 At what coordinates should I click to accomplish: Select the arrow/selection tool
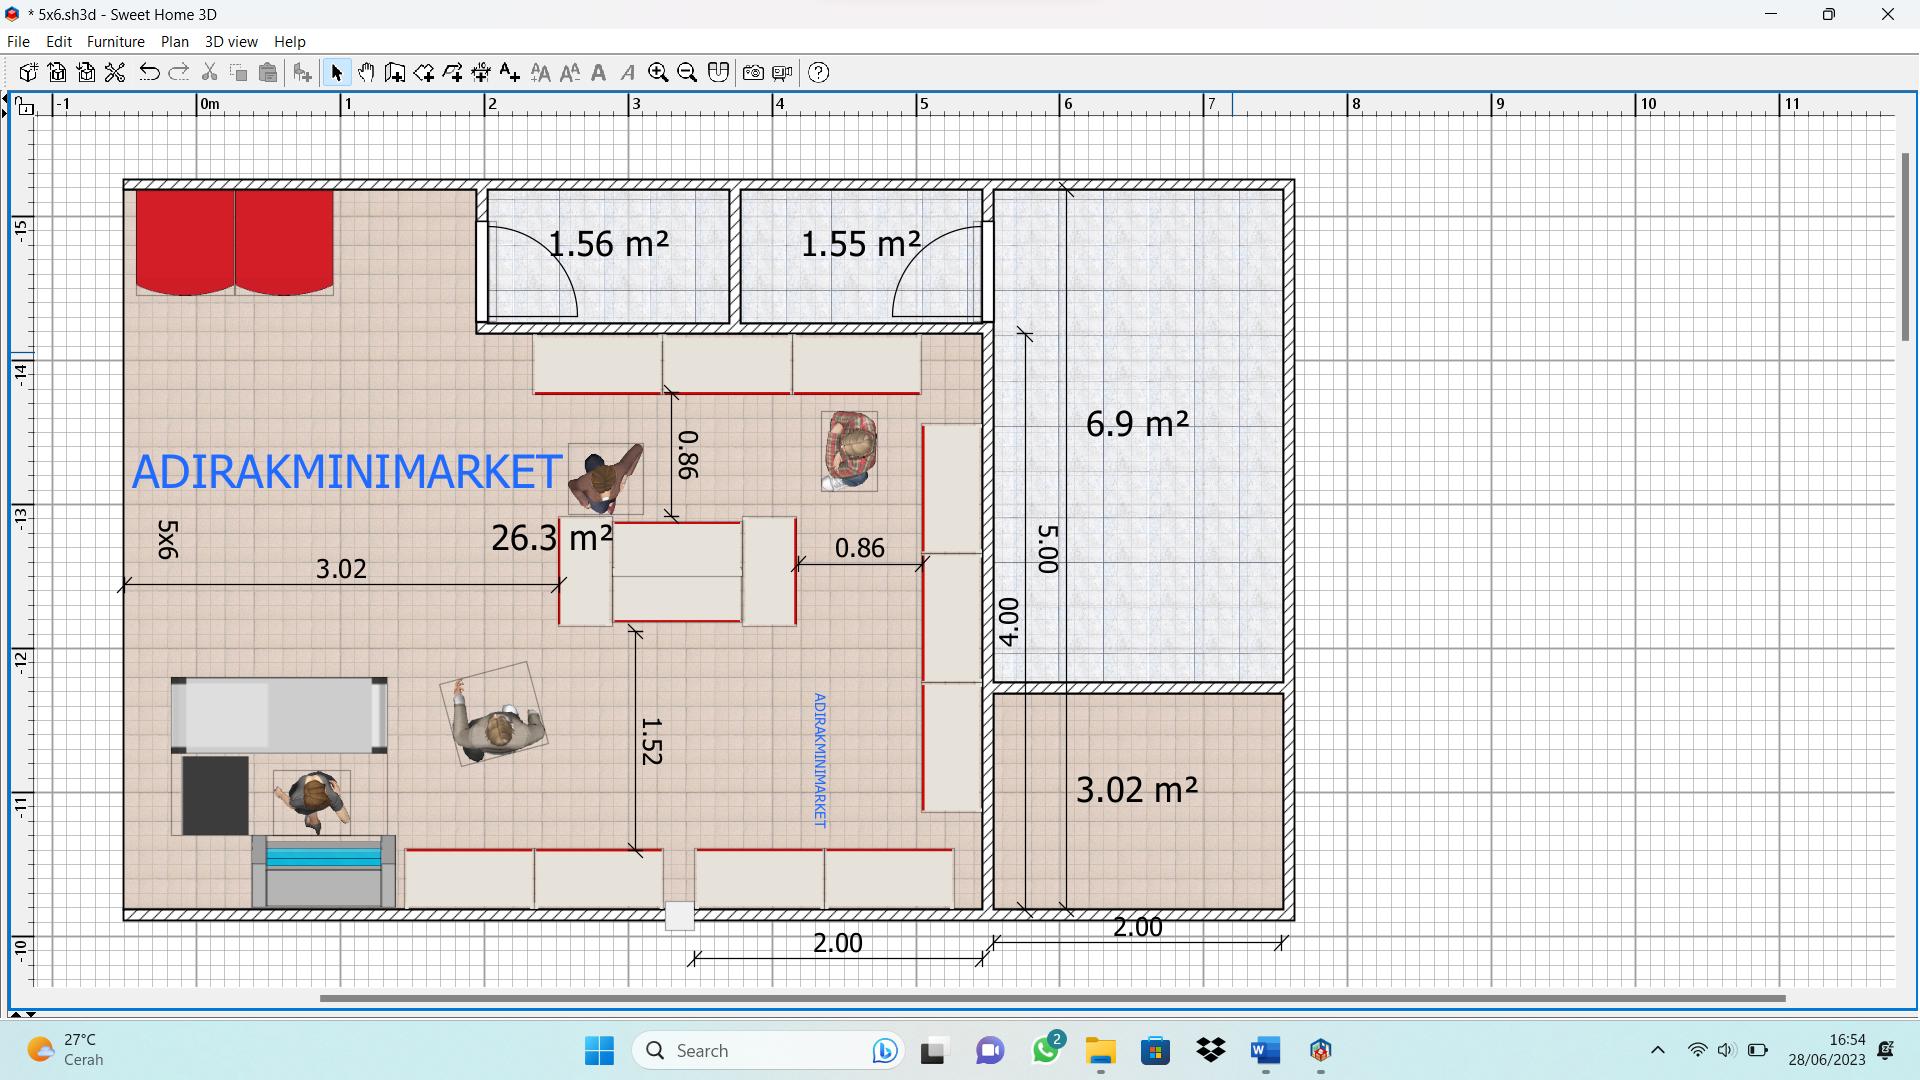point(335,73)
